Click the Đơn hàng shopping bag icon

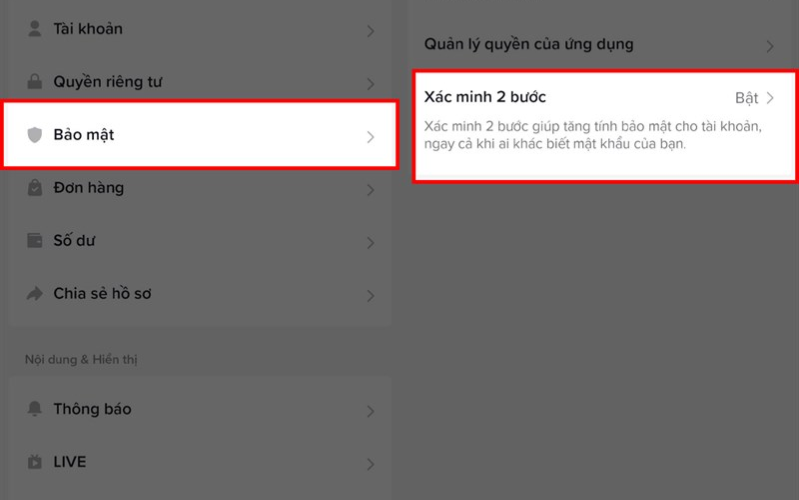(35, 188)
